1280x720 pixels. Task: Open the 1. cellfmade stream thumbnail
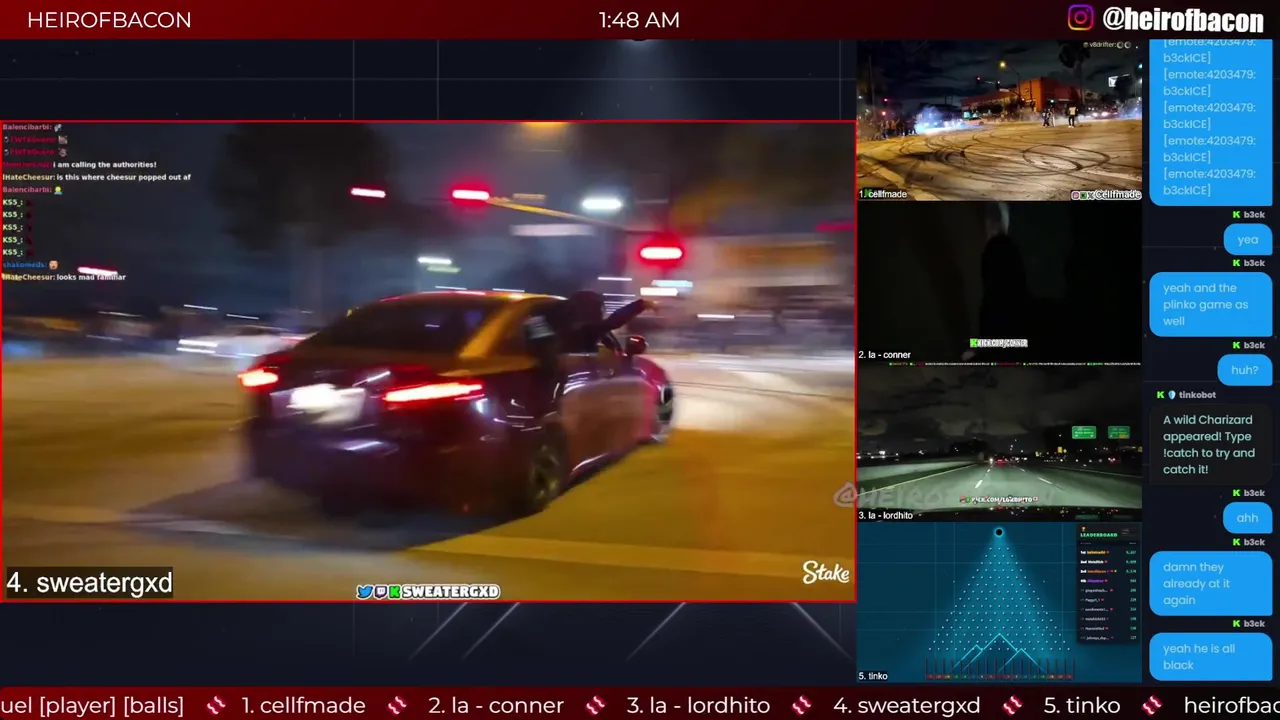click(x=998, y=120)
